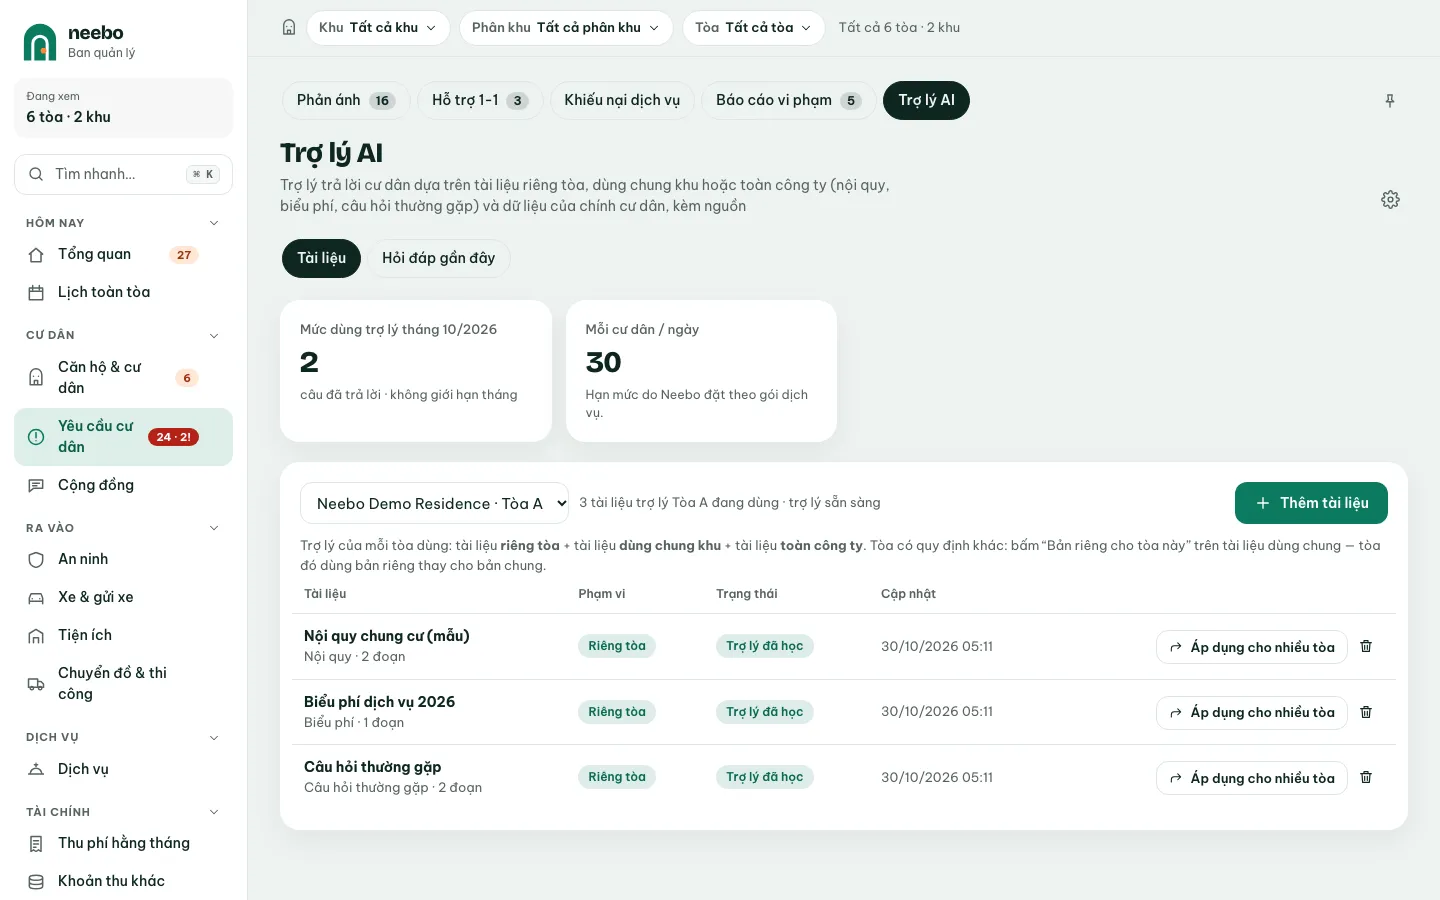1440x900 pixels.
Task: Switch to the Hỗ trợ 1-1 tab
Action: pyautogui.click(x=480, y=100)
